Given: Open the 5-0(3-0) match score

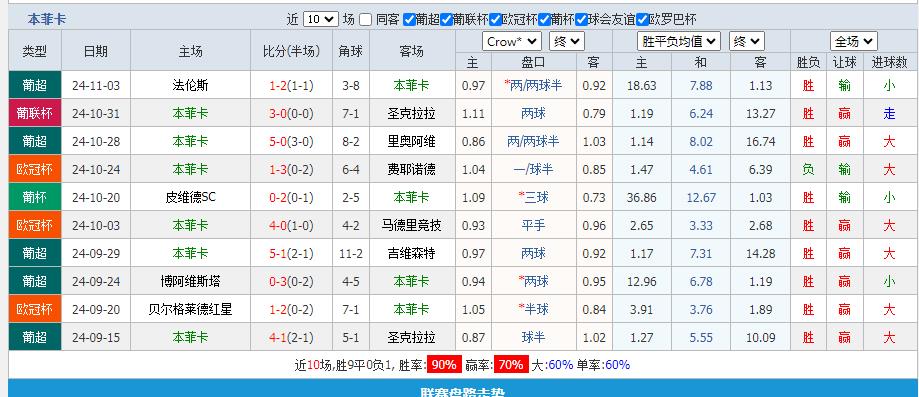Looking at the screenshot, I should point(291,142).
